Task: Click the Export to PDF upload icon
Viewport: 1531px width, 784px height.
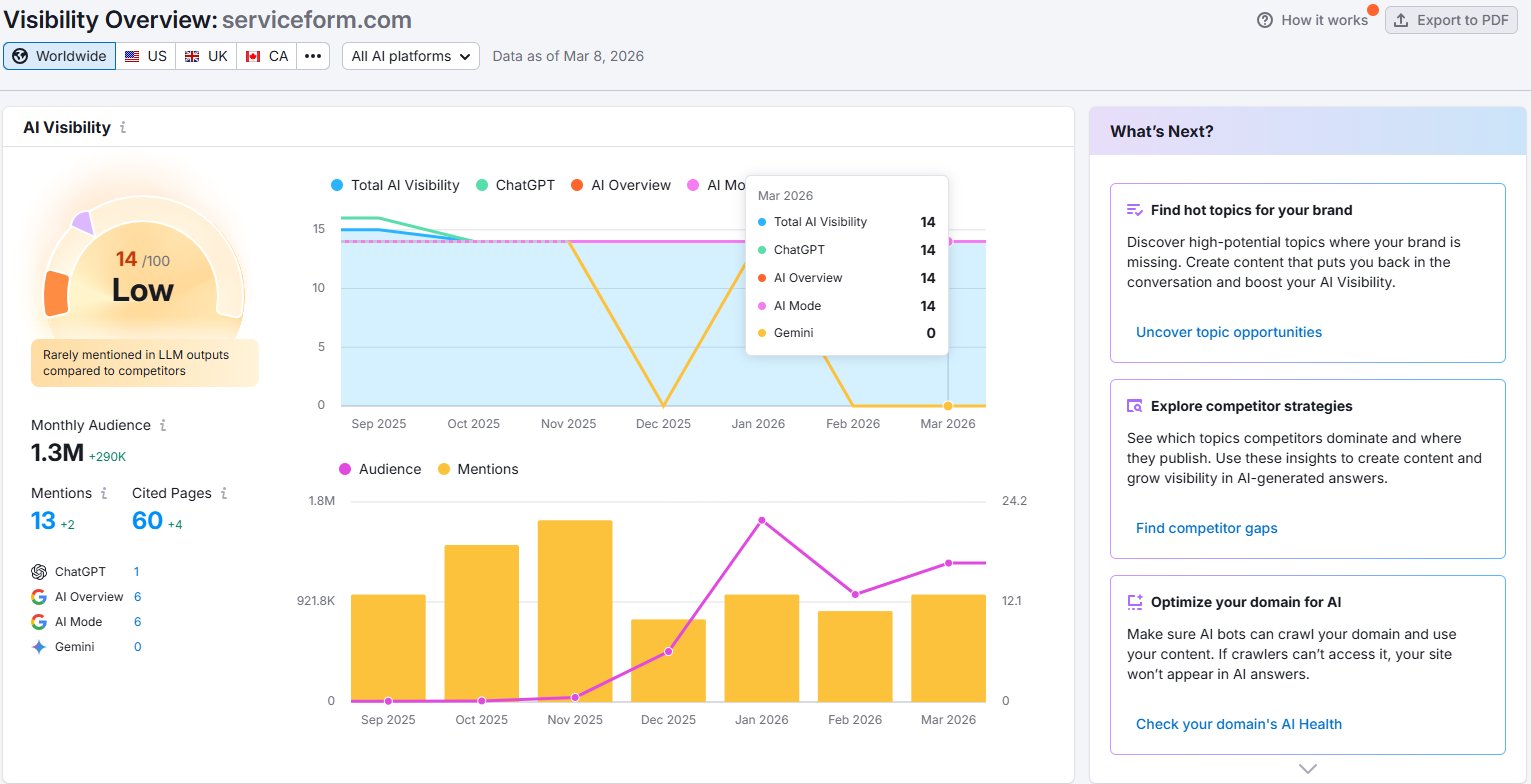Action: coord(1401,20)
